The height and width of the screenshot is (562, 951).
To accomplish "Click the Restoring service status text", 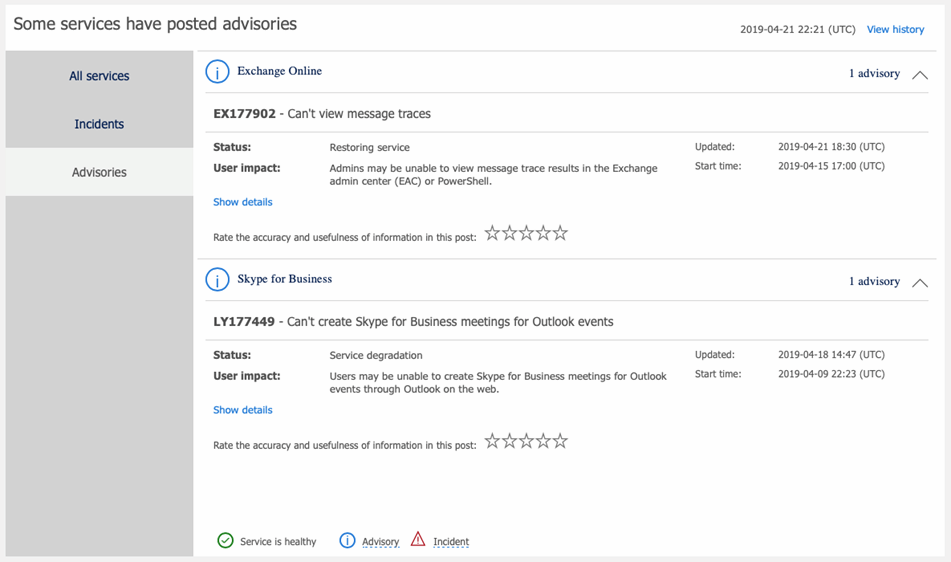I will pyautogui.click(x=369, y=147).
